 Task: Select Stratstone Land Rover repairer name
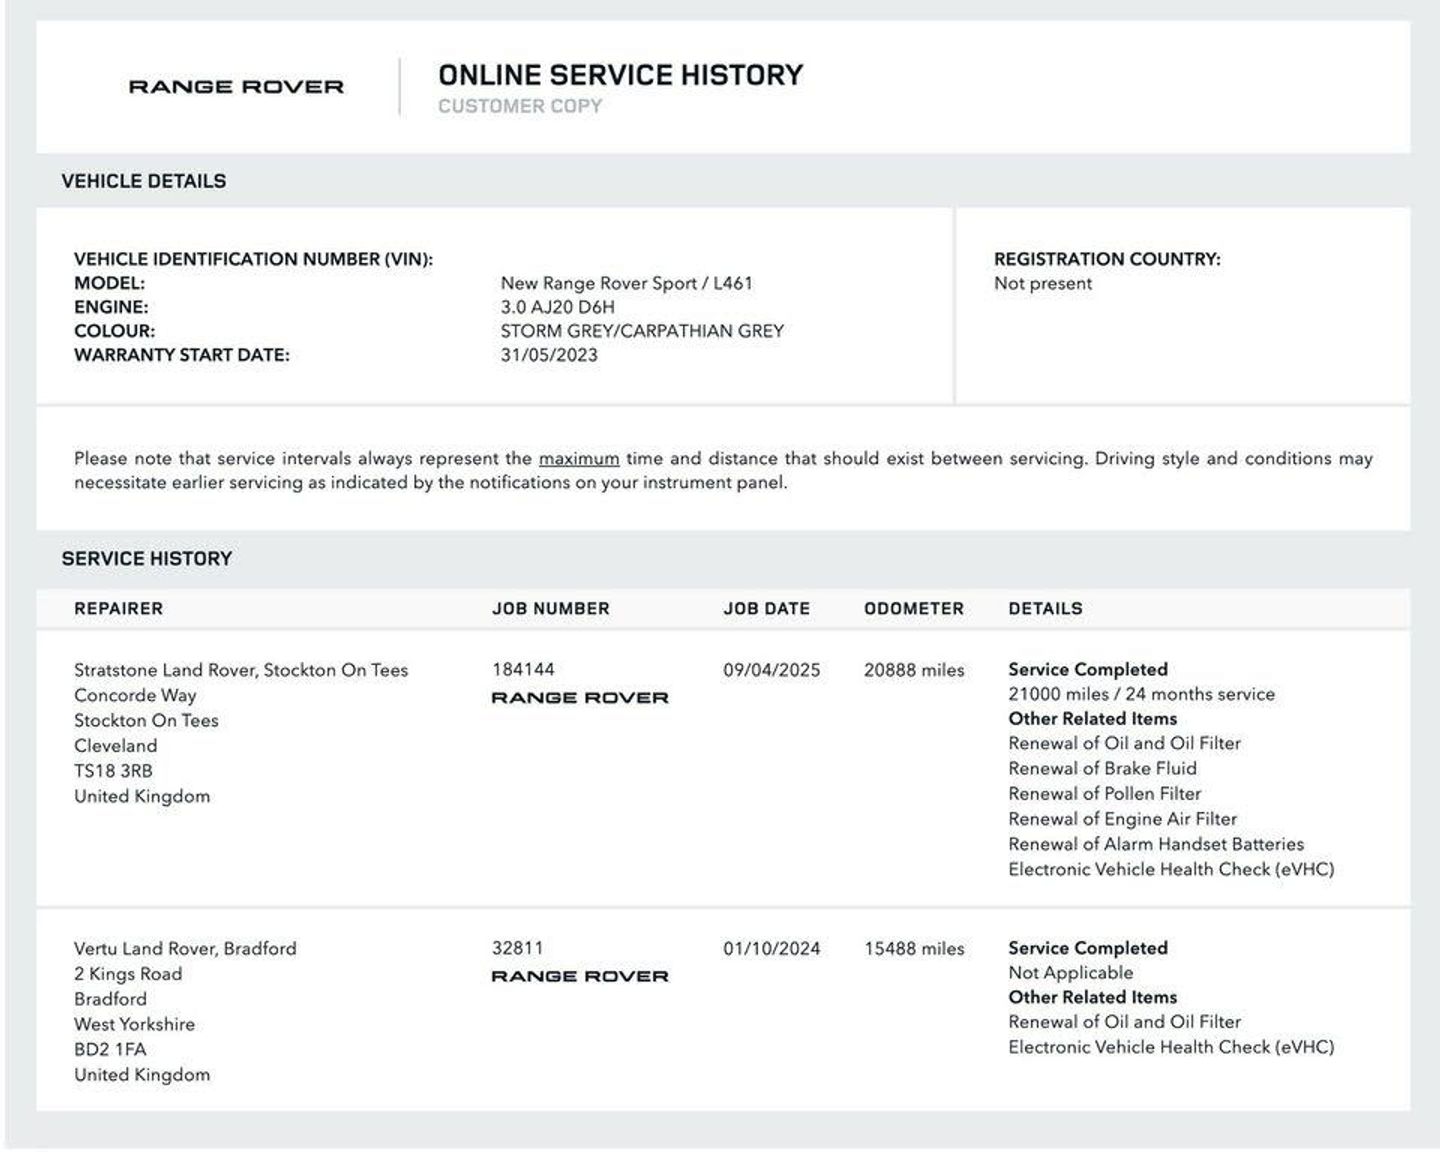pos(241,670)
